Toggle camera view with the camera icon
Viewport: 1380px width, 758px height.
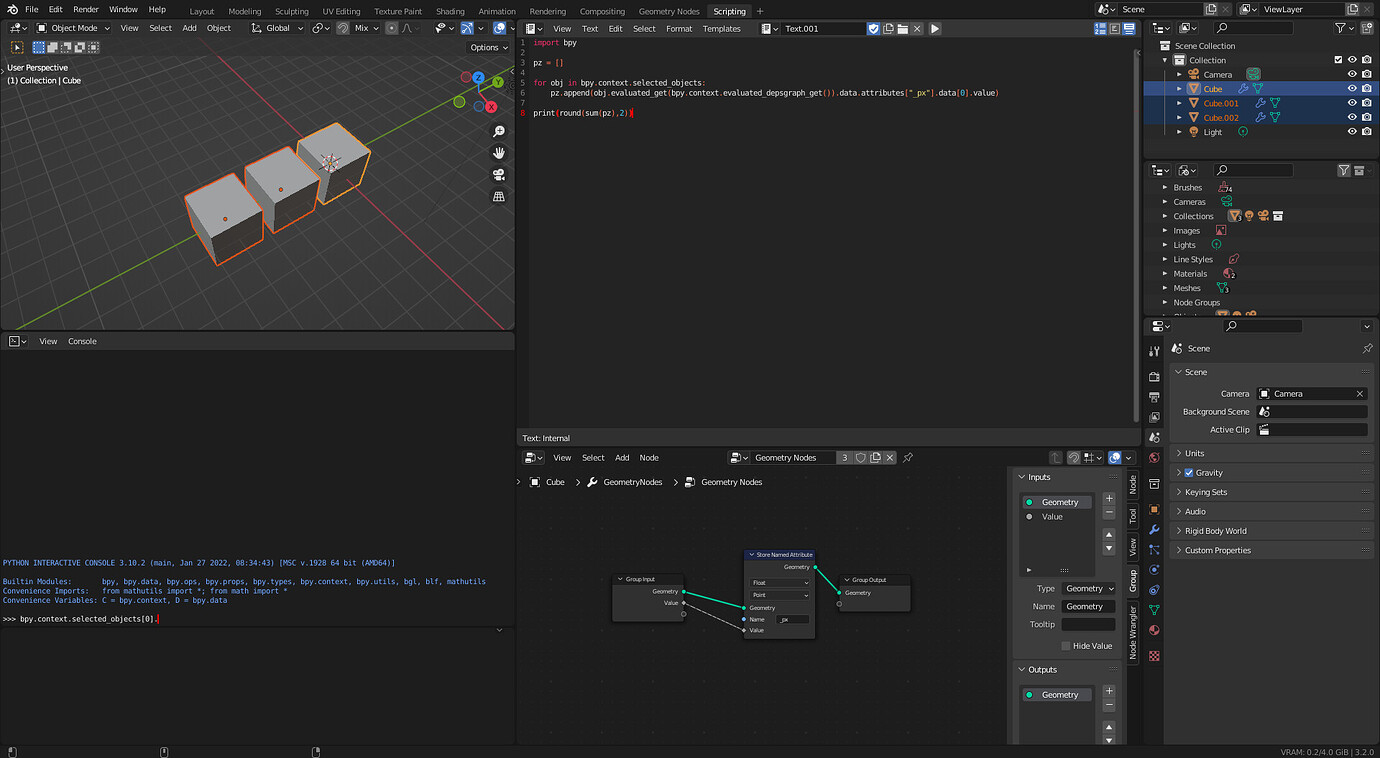[x=499, y=175]
